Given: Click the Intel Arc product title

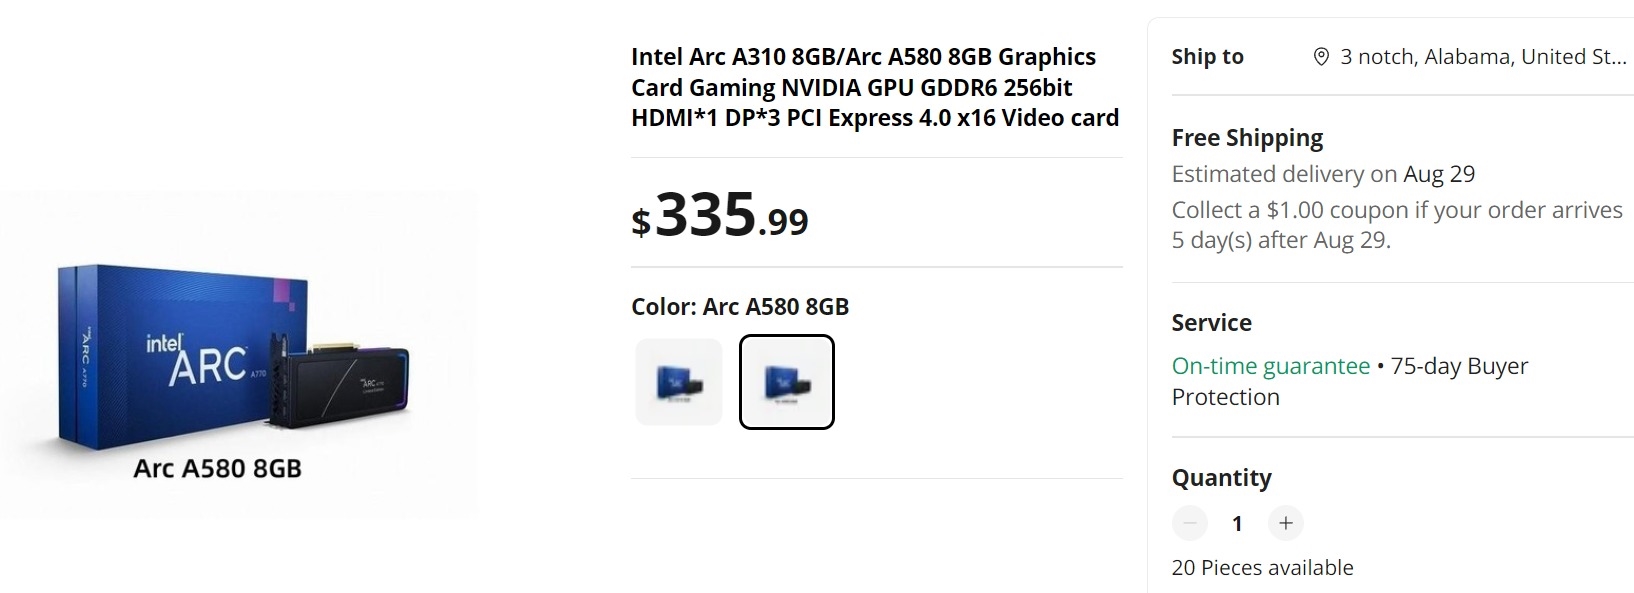Looking at the screenshot, I should point(874,87).
